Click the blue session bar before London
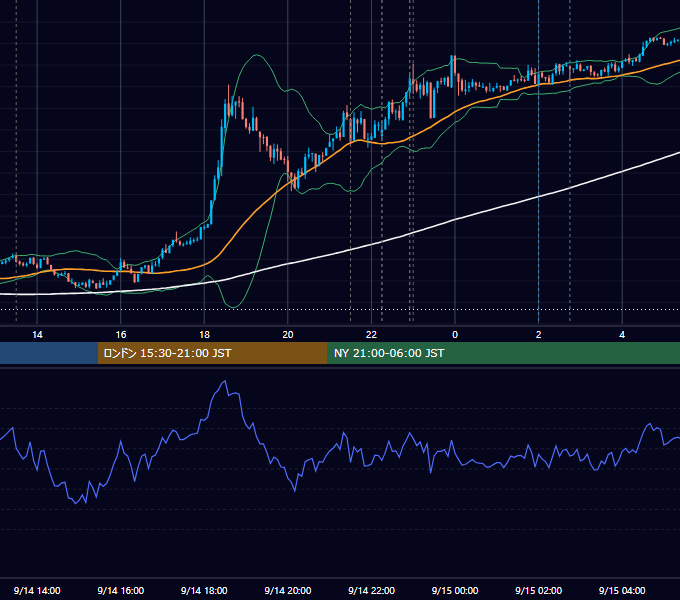This screenshot has height=600, width=680. (x=49, y=353)
